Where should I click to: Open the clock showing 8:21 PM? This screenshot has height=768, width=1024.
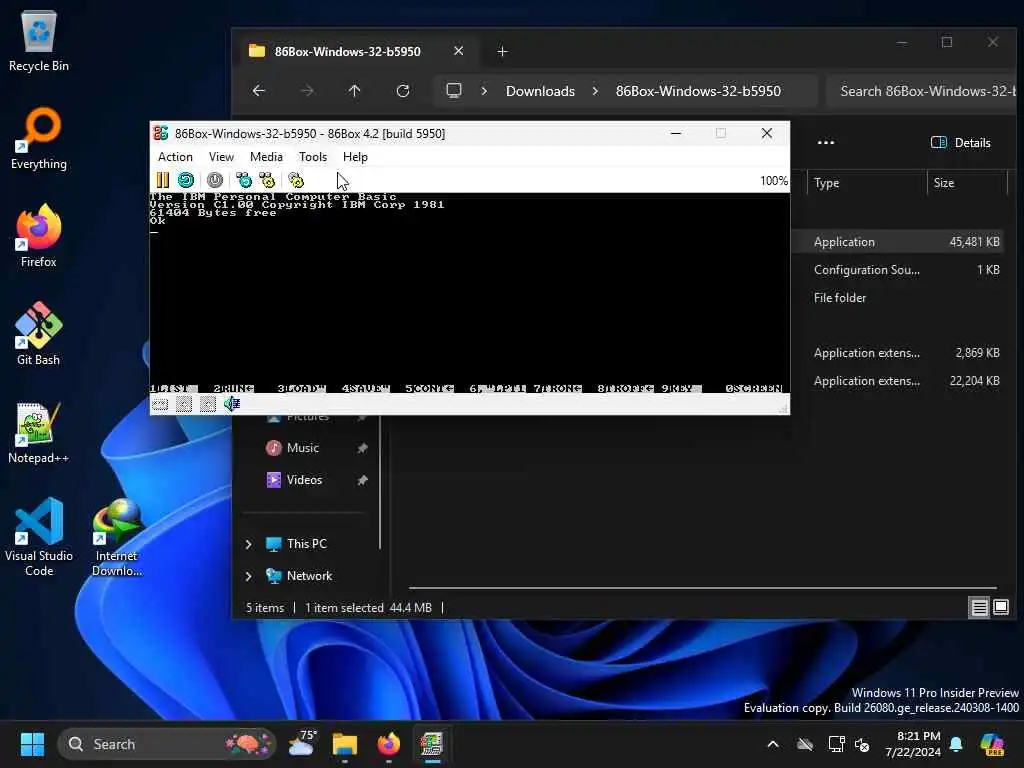(x=913, y=744)
